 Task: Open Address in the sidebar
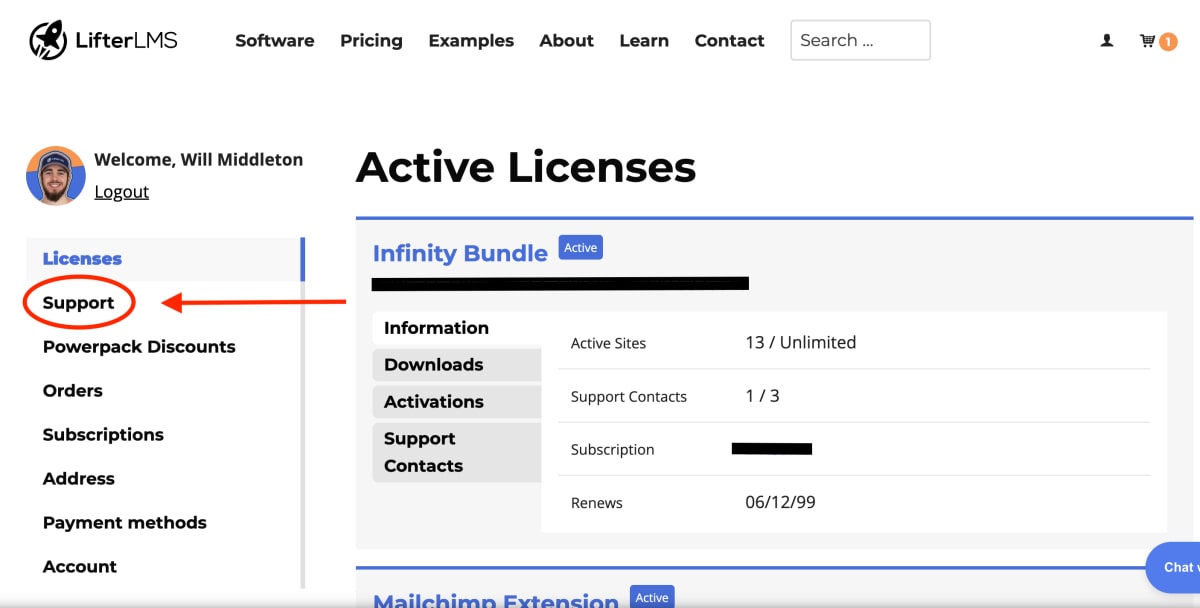click(x=78, y=479)
